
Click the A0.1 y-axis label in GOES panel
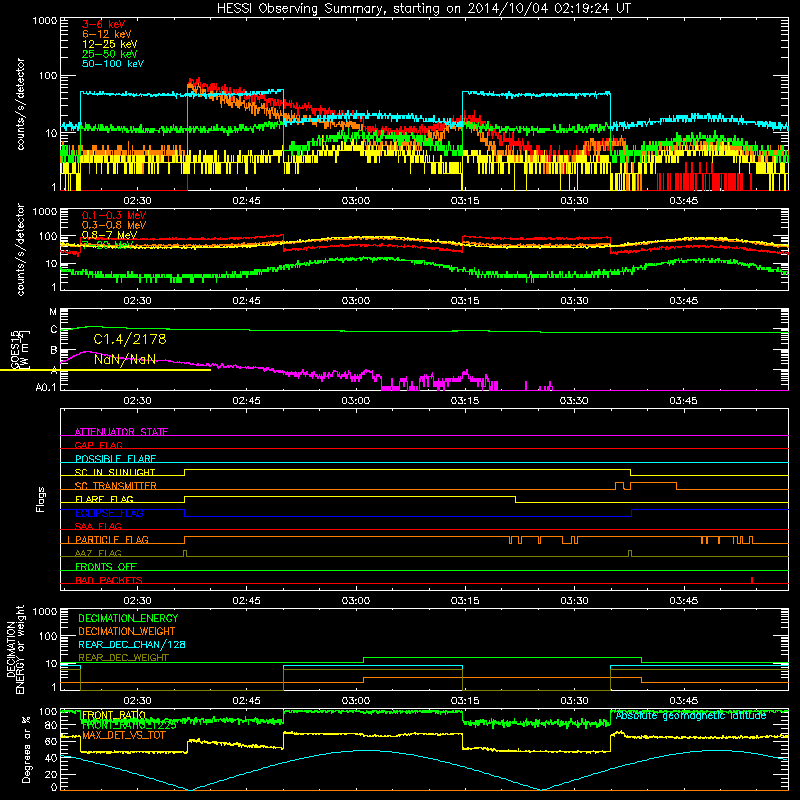coord(46,388)
